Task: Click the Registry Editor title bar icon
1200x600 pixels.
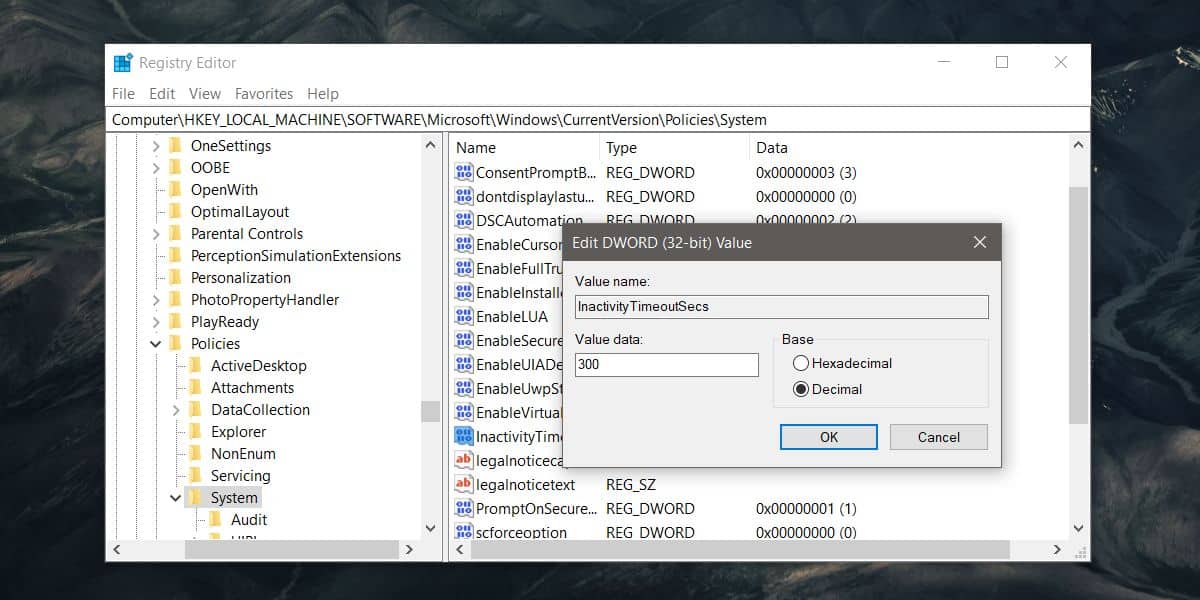Action: (x=123, y=62)
